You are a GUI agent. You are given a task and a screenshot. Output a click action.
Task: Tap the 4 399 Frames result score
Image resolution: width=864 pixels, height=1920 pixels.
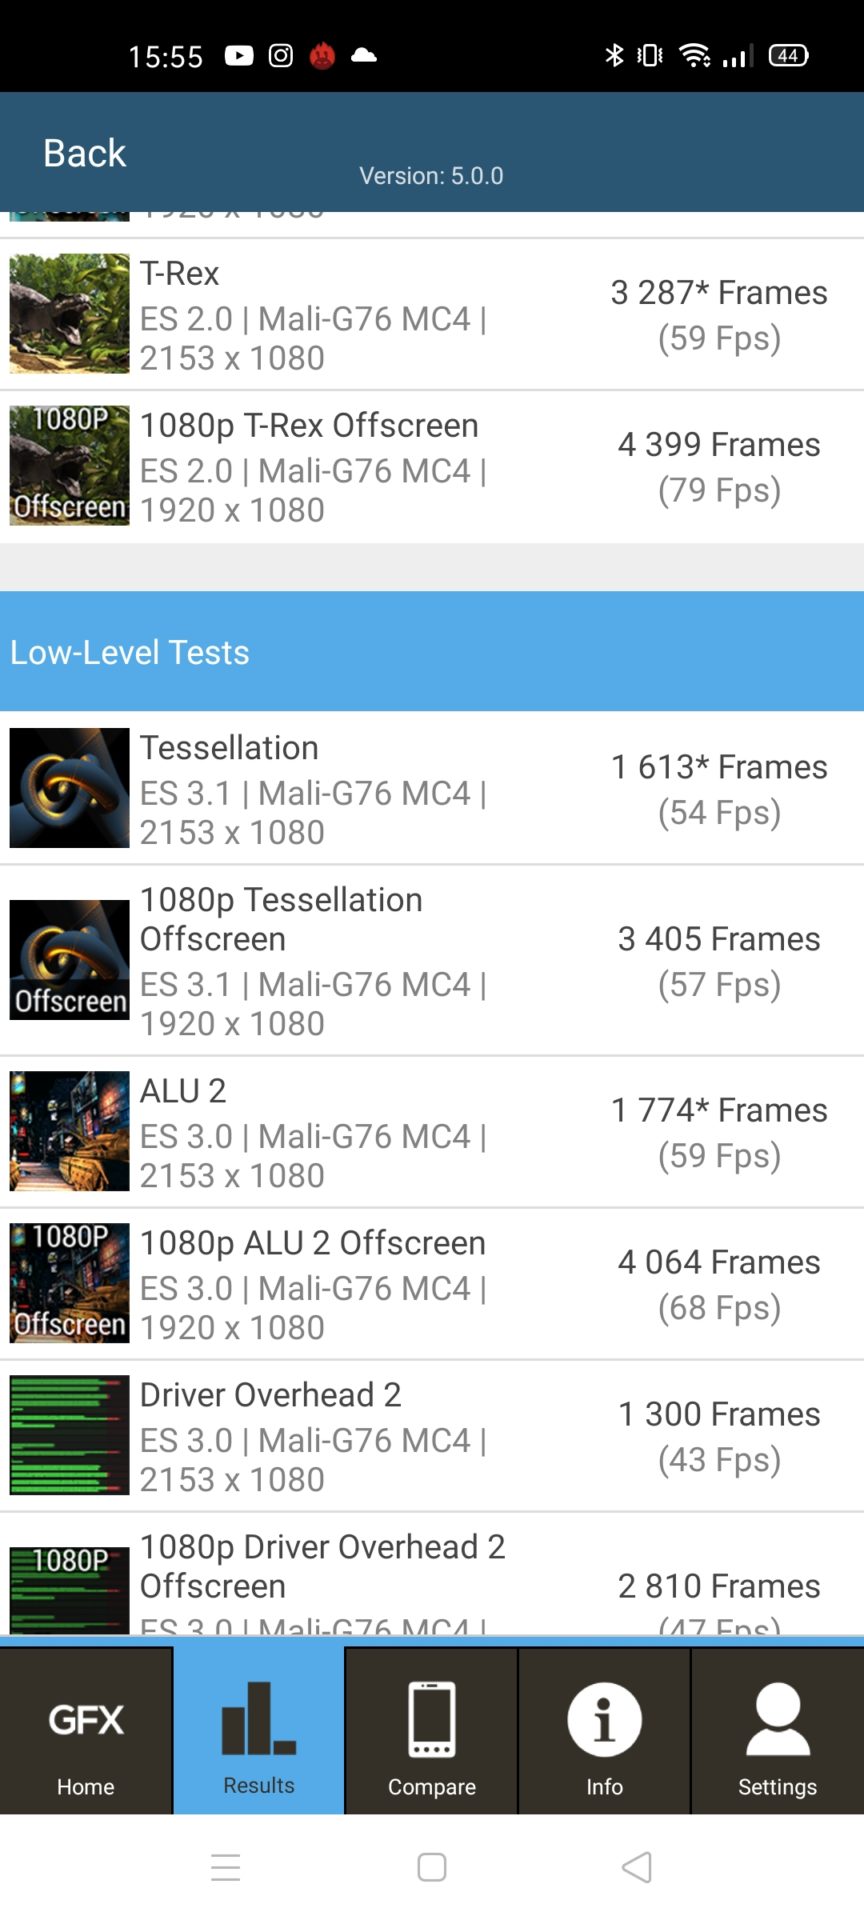[719, 445]
